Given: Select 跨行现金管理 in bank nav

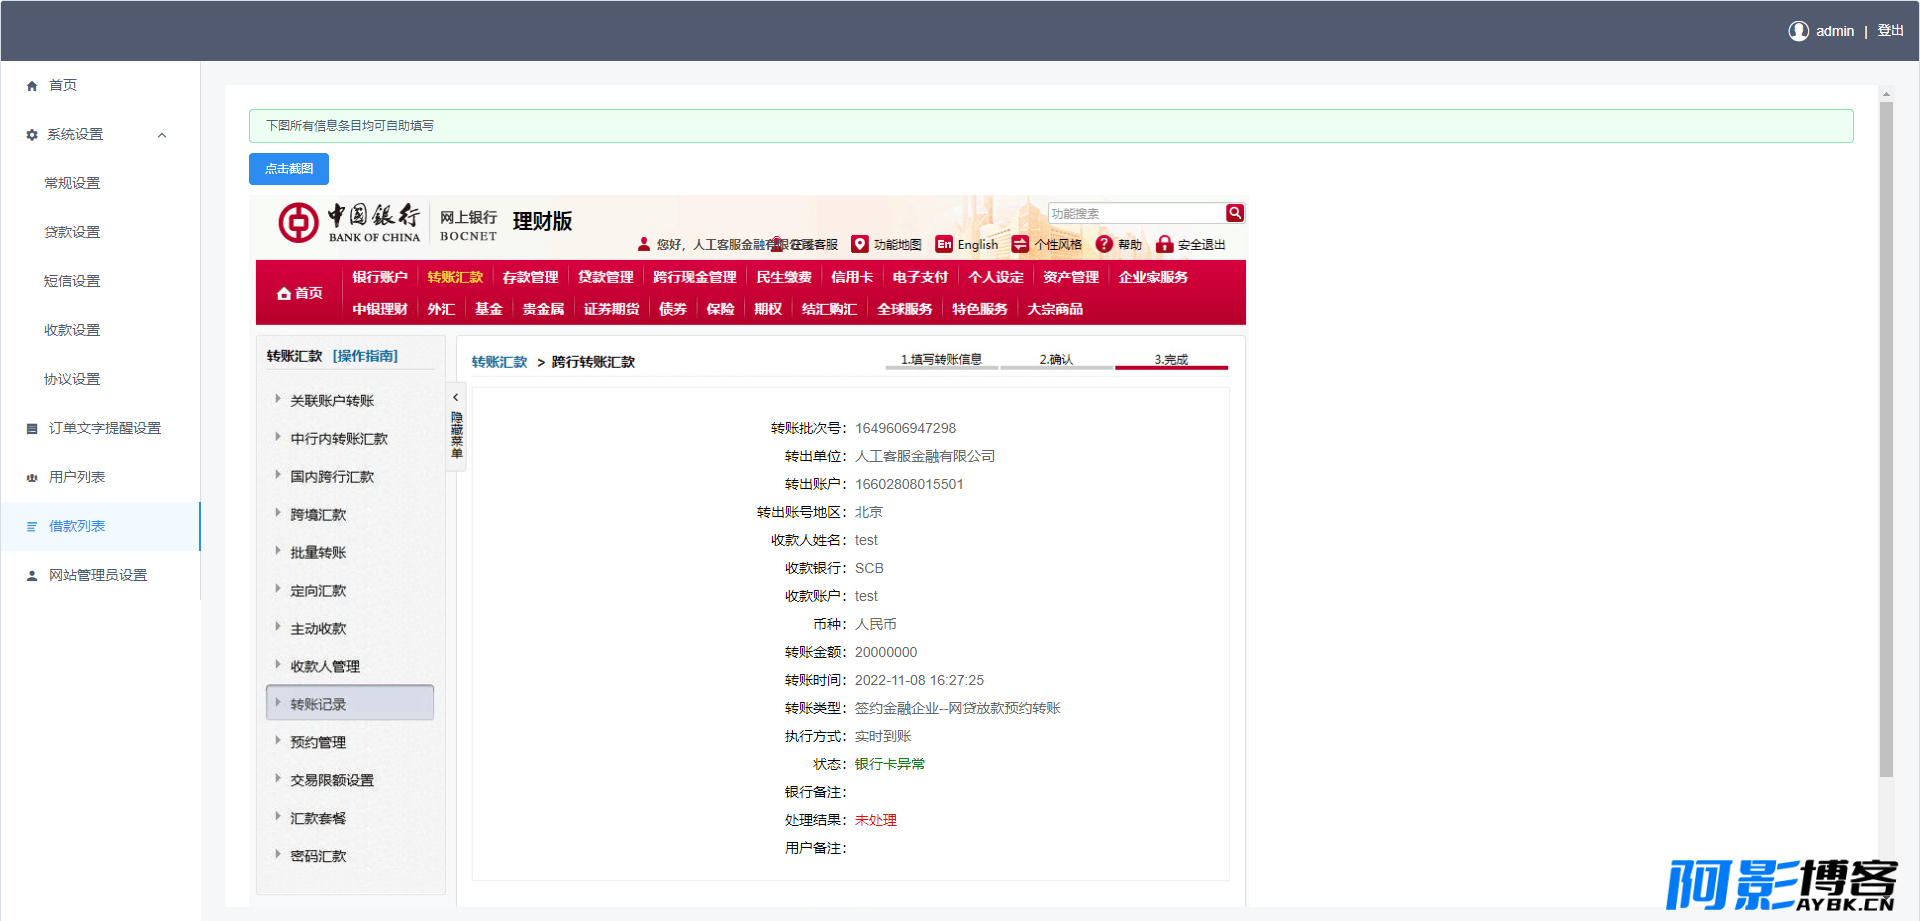Looking at the screenshot, I should (x=695, y=277).
